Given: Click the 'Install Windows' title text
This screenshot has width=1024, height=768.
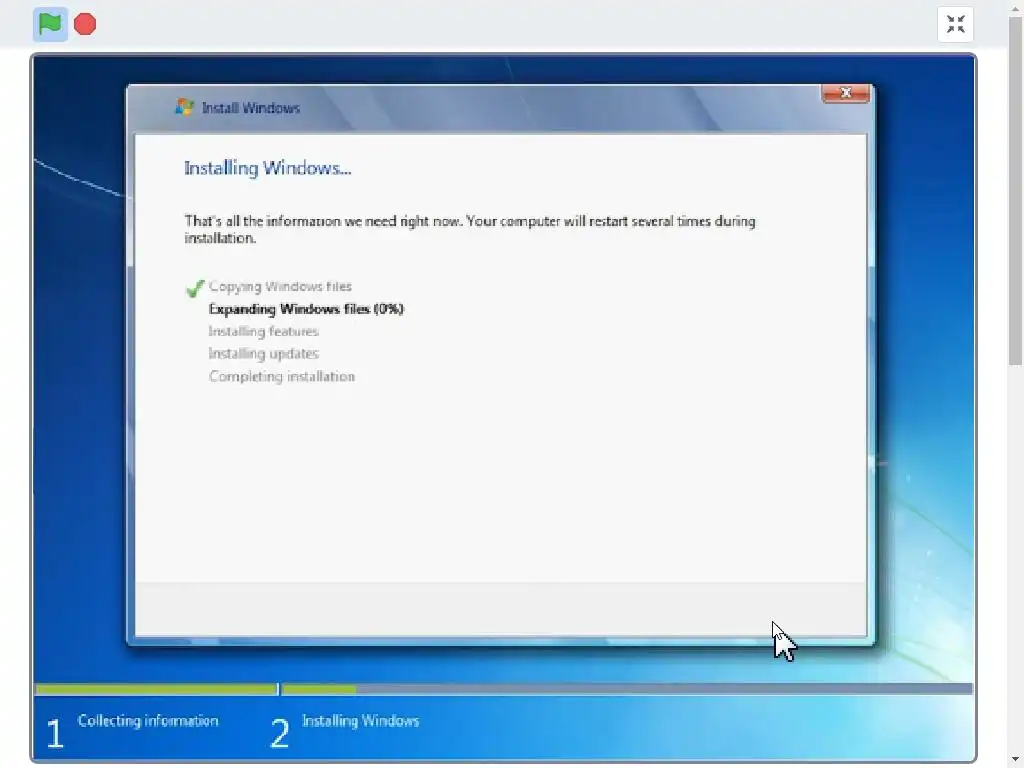Looking at the screenshot, I should 251,108.
